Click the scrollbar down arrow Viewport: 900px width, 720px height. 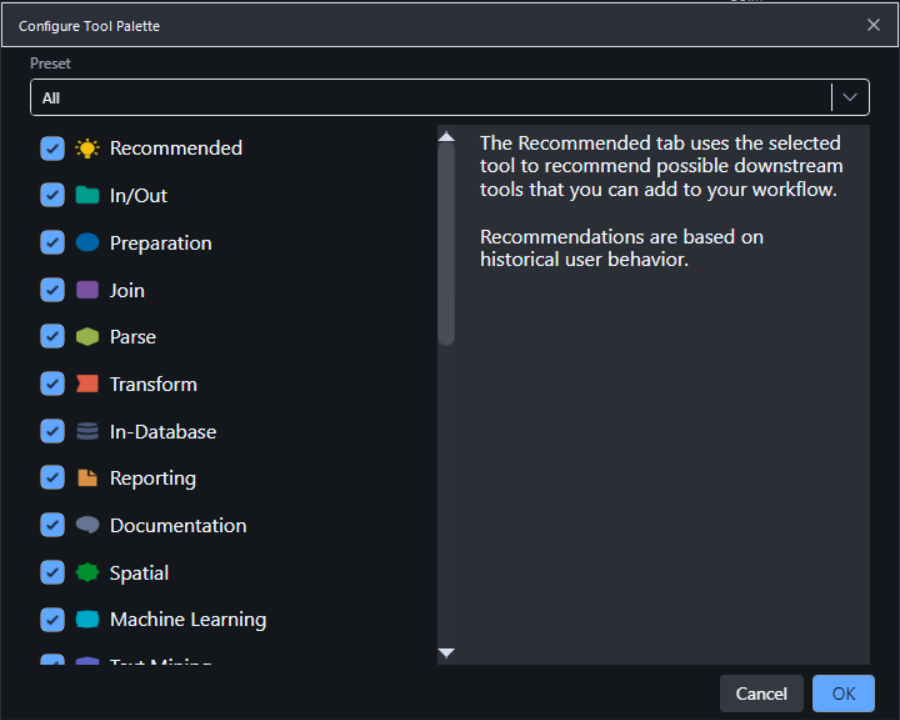click(x=446, y=652)
